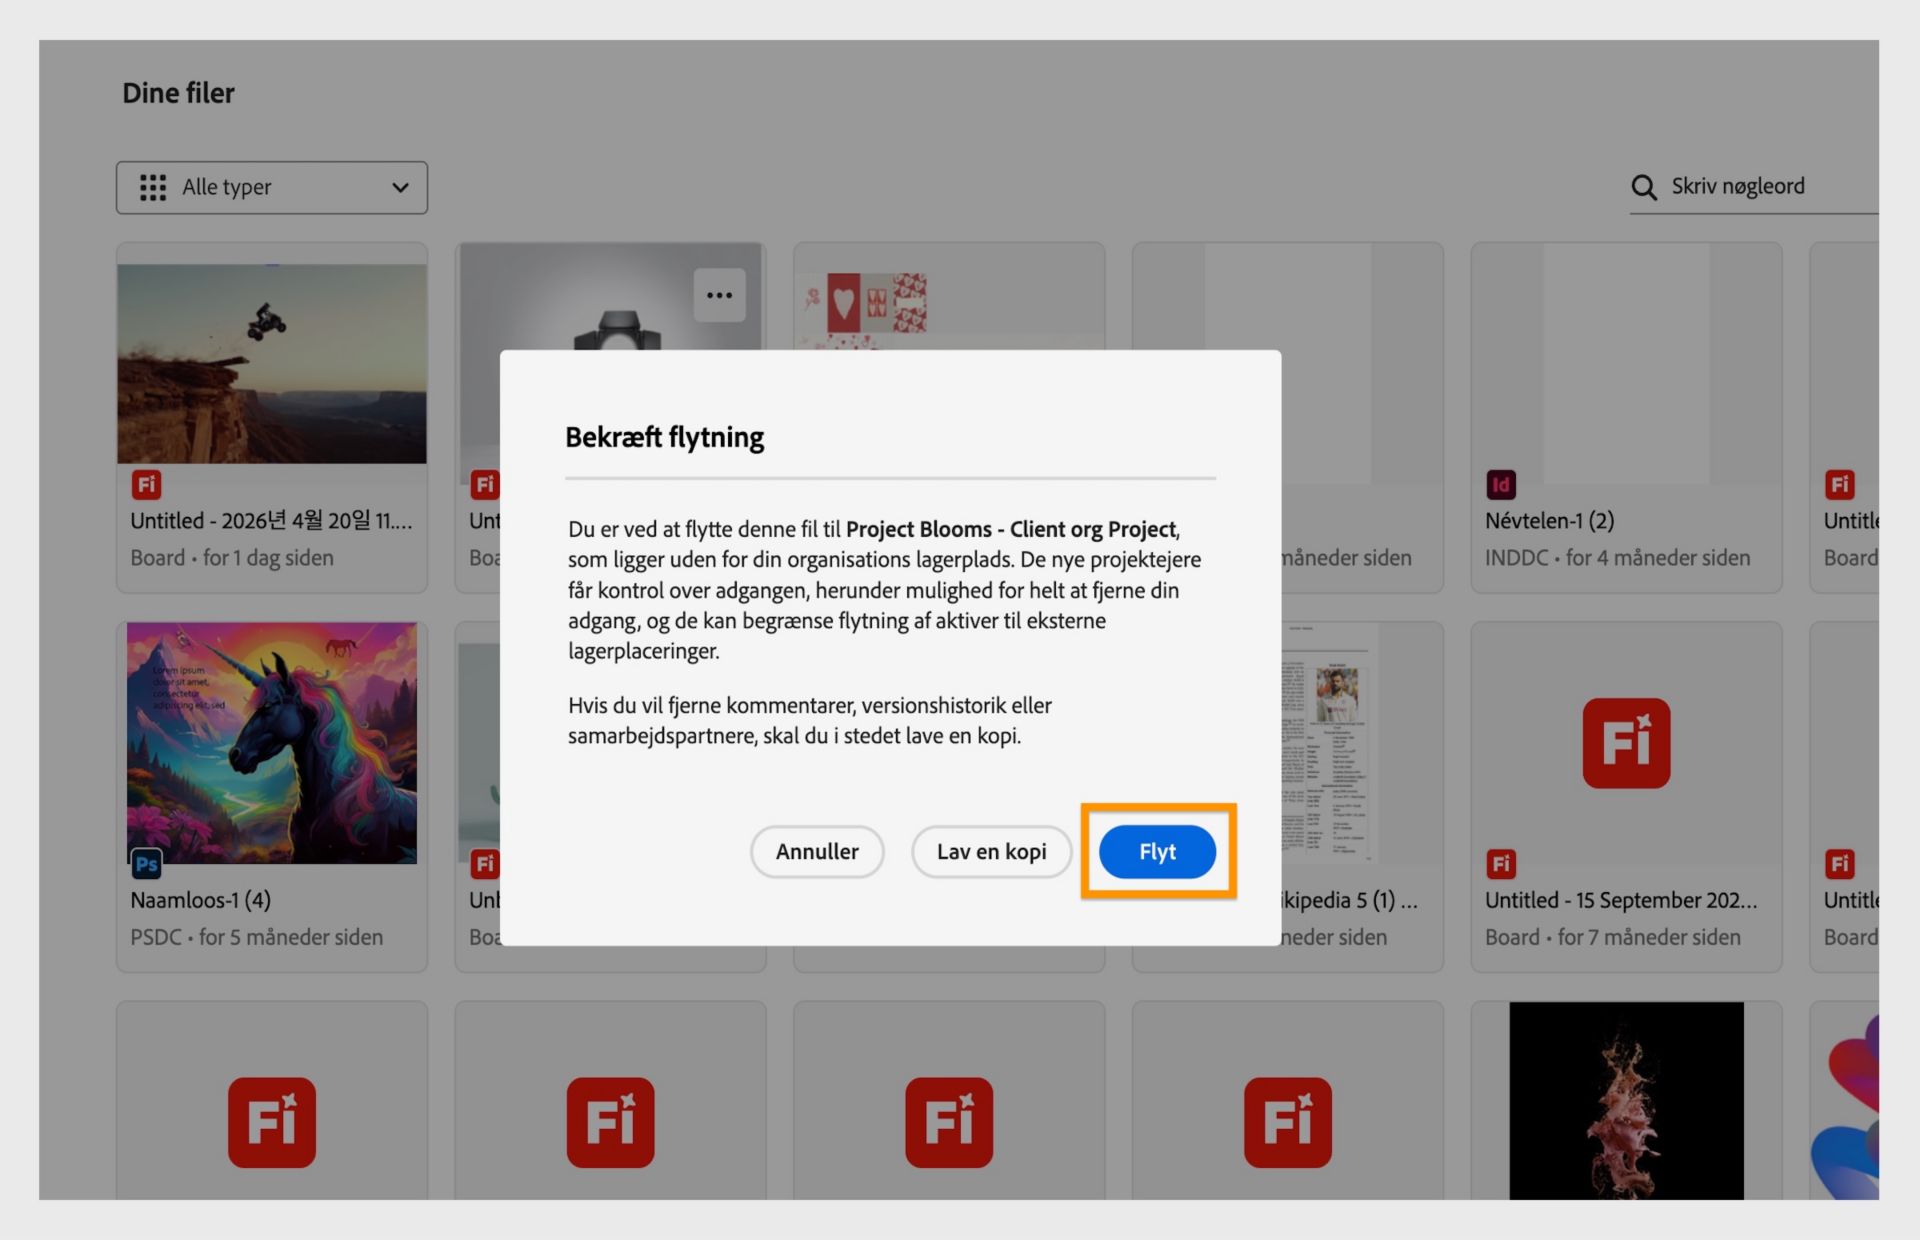The image size is (1920, 1240).
Task: Click the dialog title Bekræft flytning
Action: [664, 437]
